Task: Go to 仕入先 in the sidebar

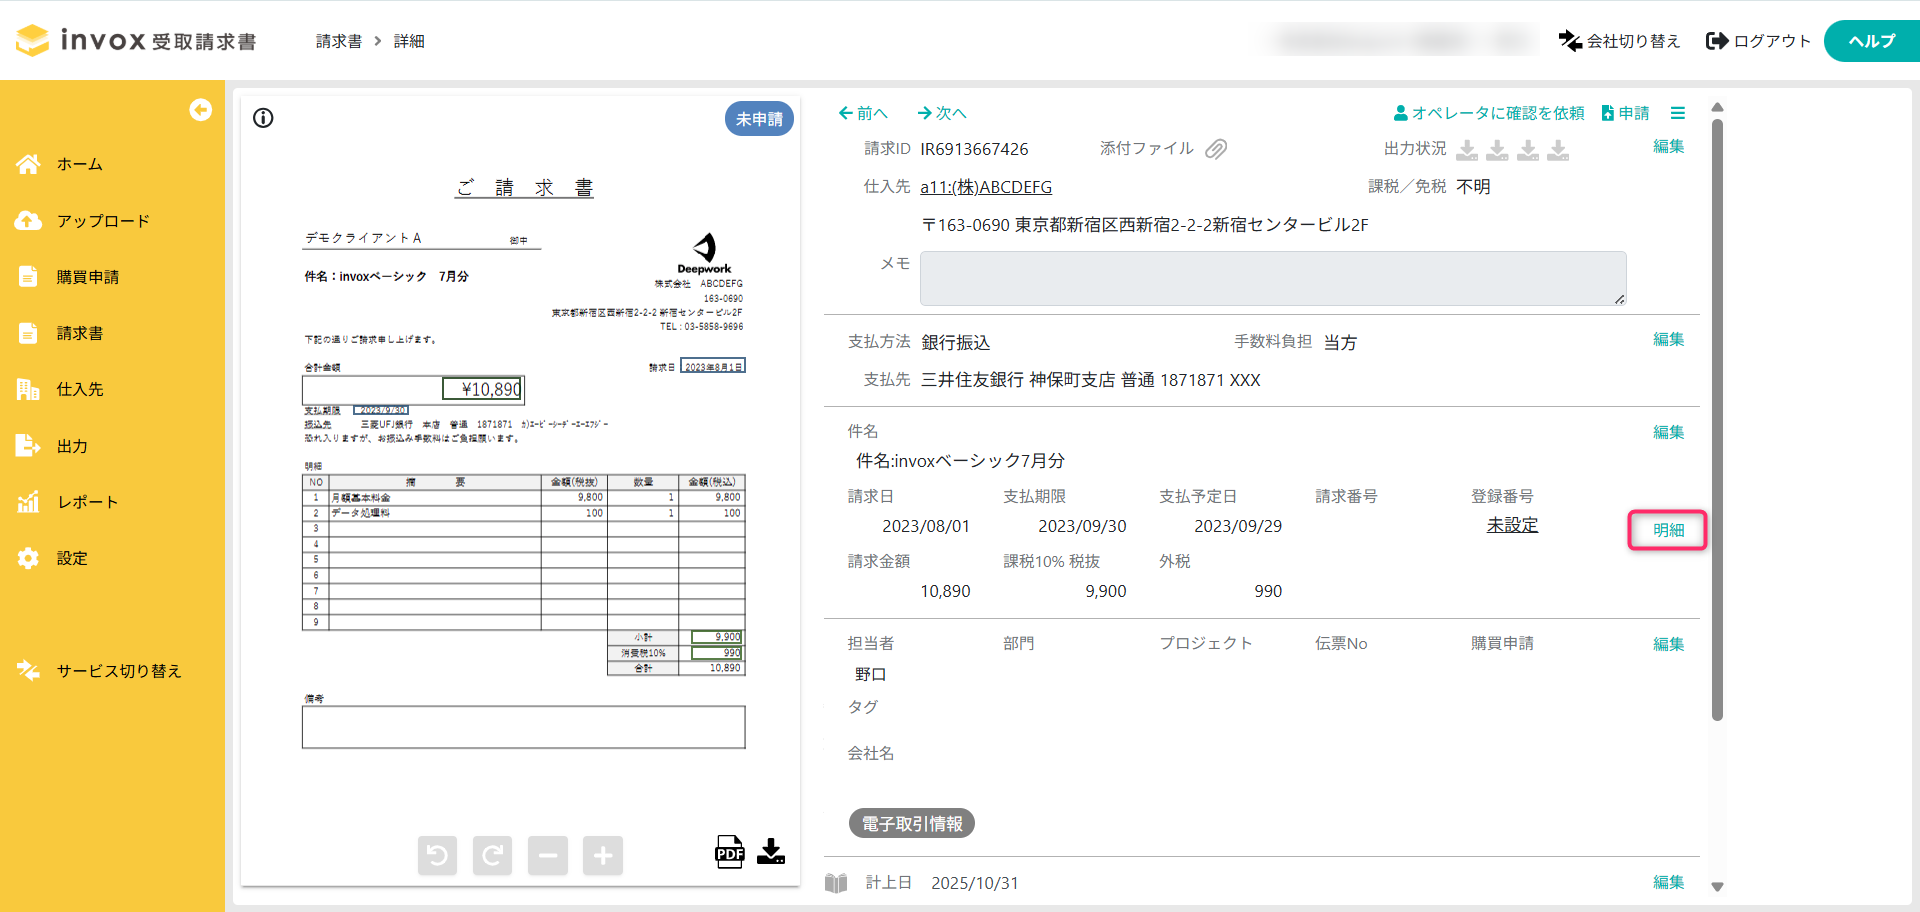Action: point(80,389)
